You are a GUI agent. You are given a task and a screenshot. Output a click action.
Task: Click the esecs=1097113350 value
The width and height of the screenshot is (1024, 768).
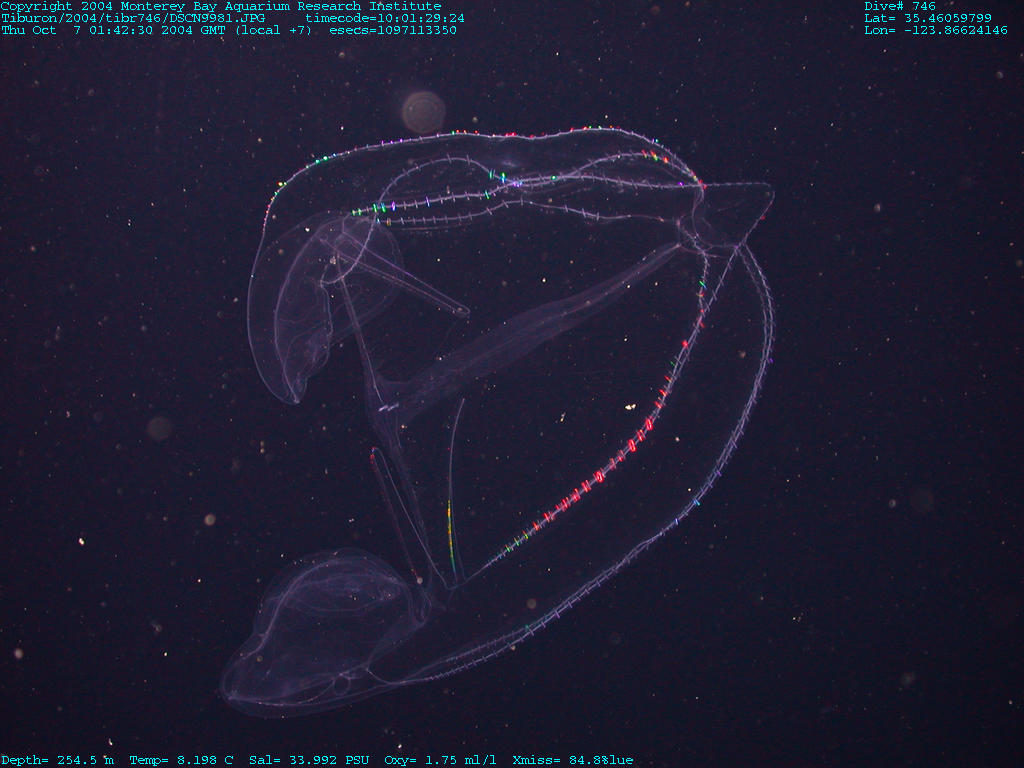tap(393, 30)
